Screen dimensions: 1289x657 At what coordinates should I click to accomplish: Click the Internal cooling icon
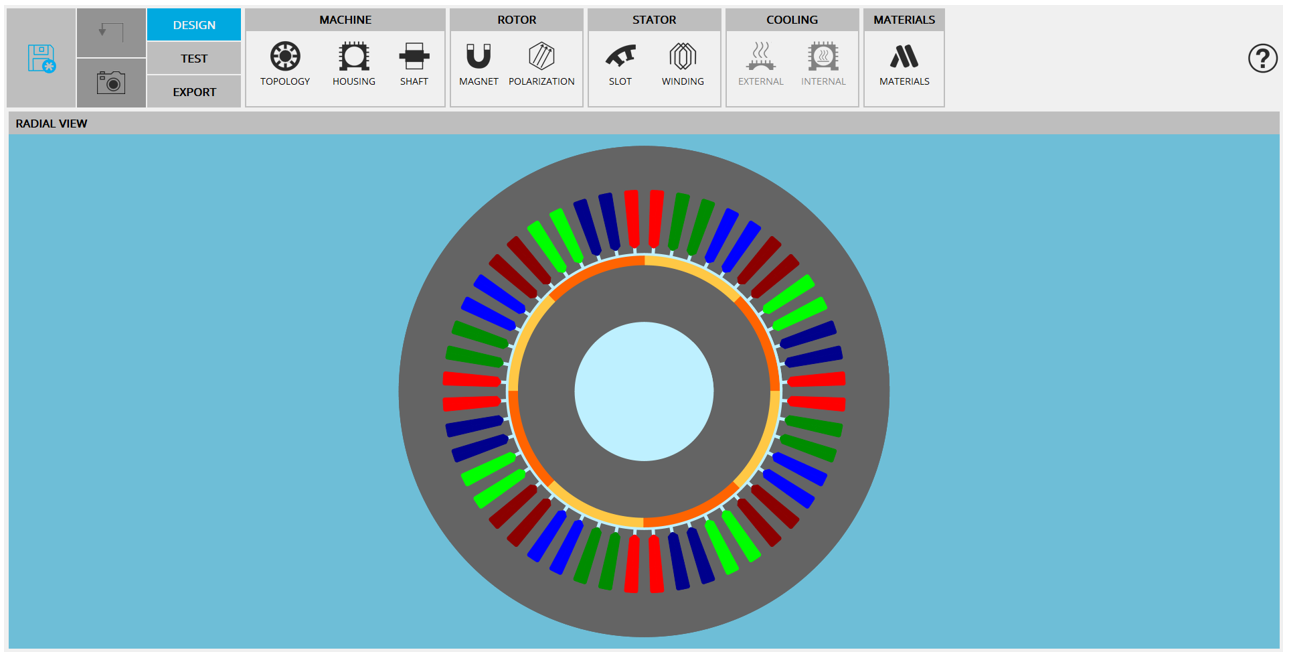[823, 63]
